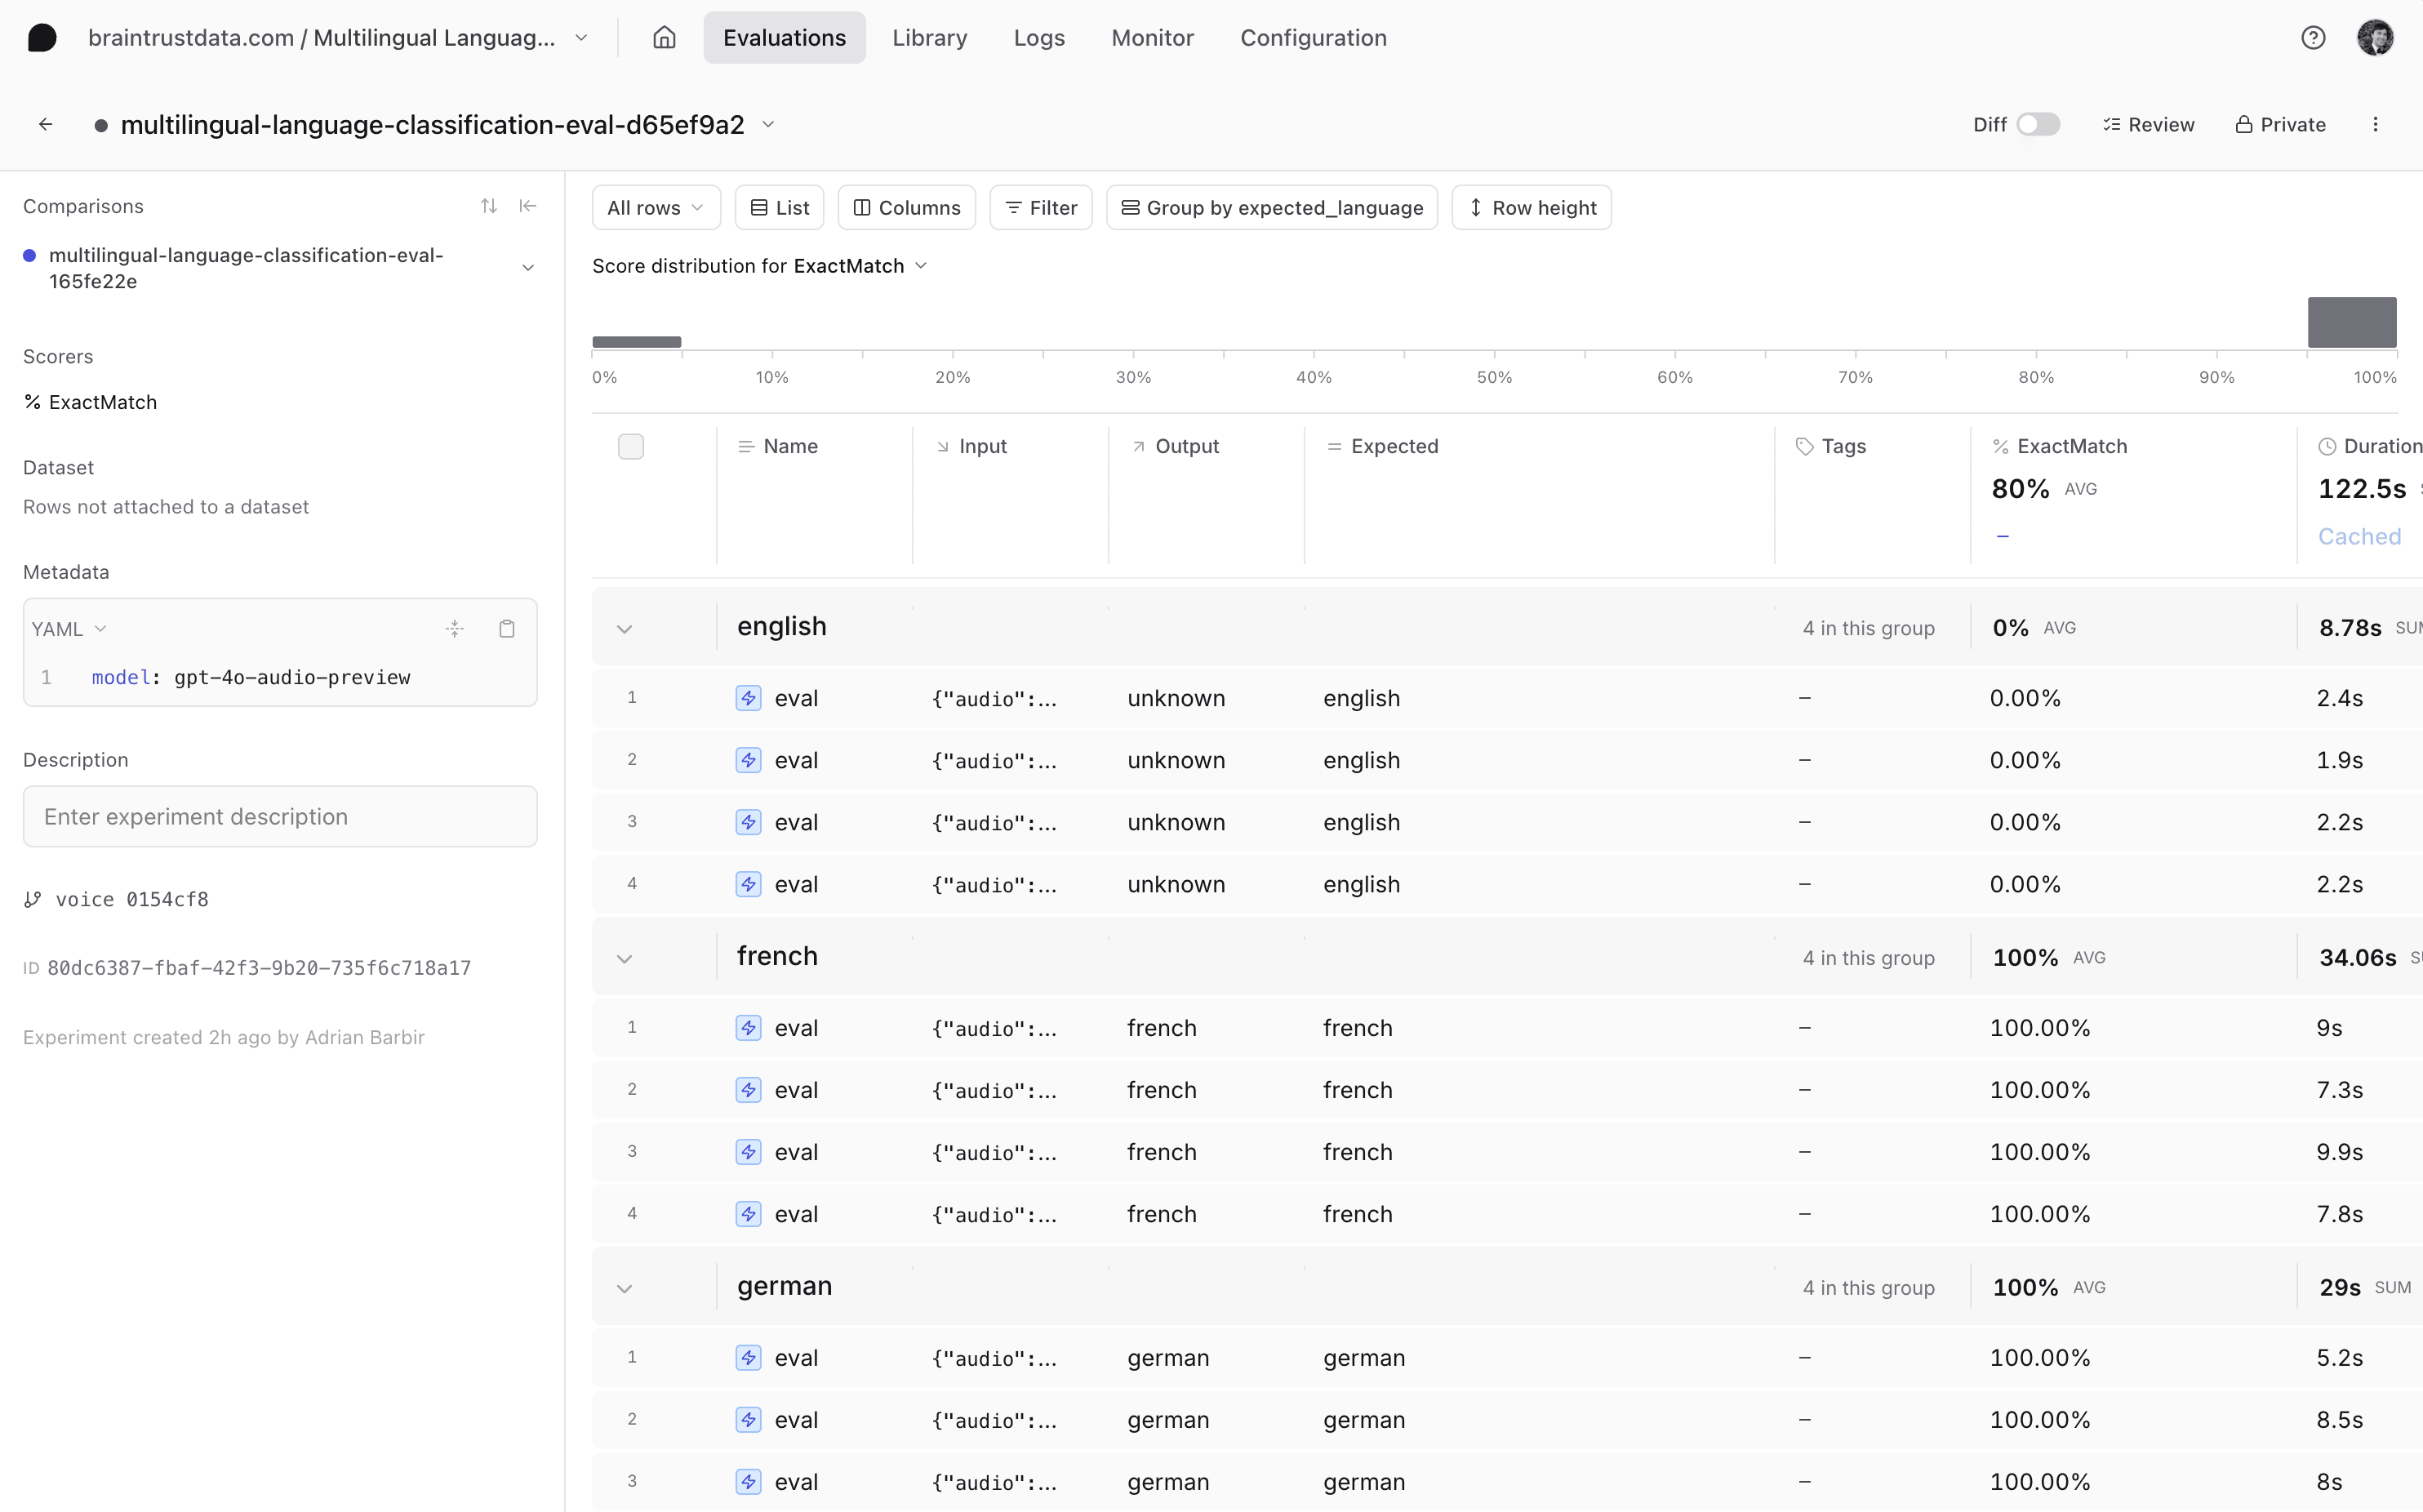This screenshot has height=1512, width=2423.
Task: Open the Score distribution scorer dropdown
Action: tap(920, 265)
